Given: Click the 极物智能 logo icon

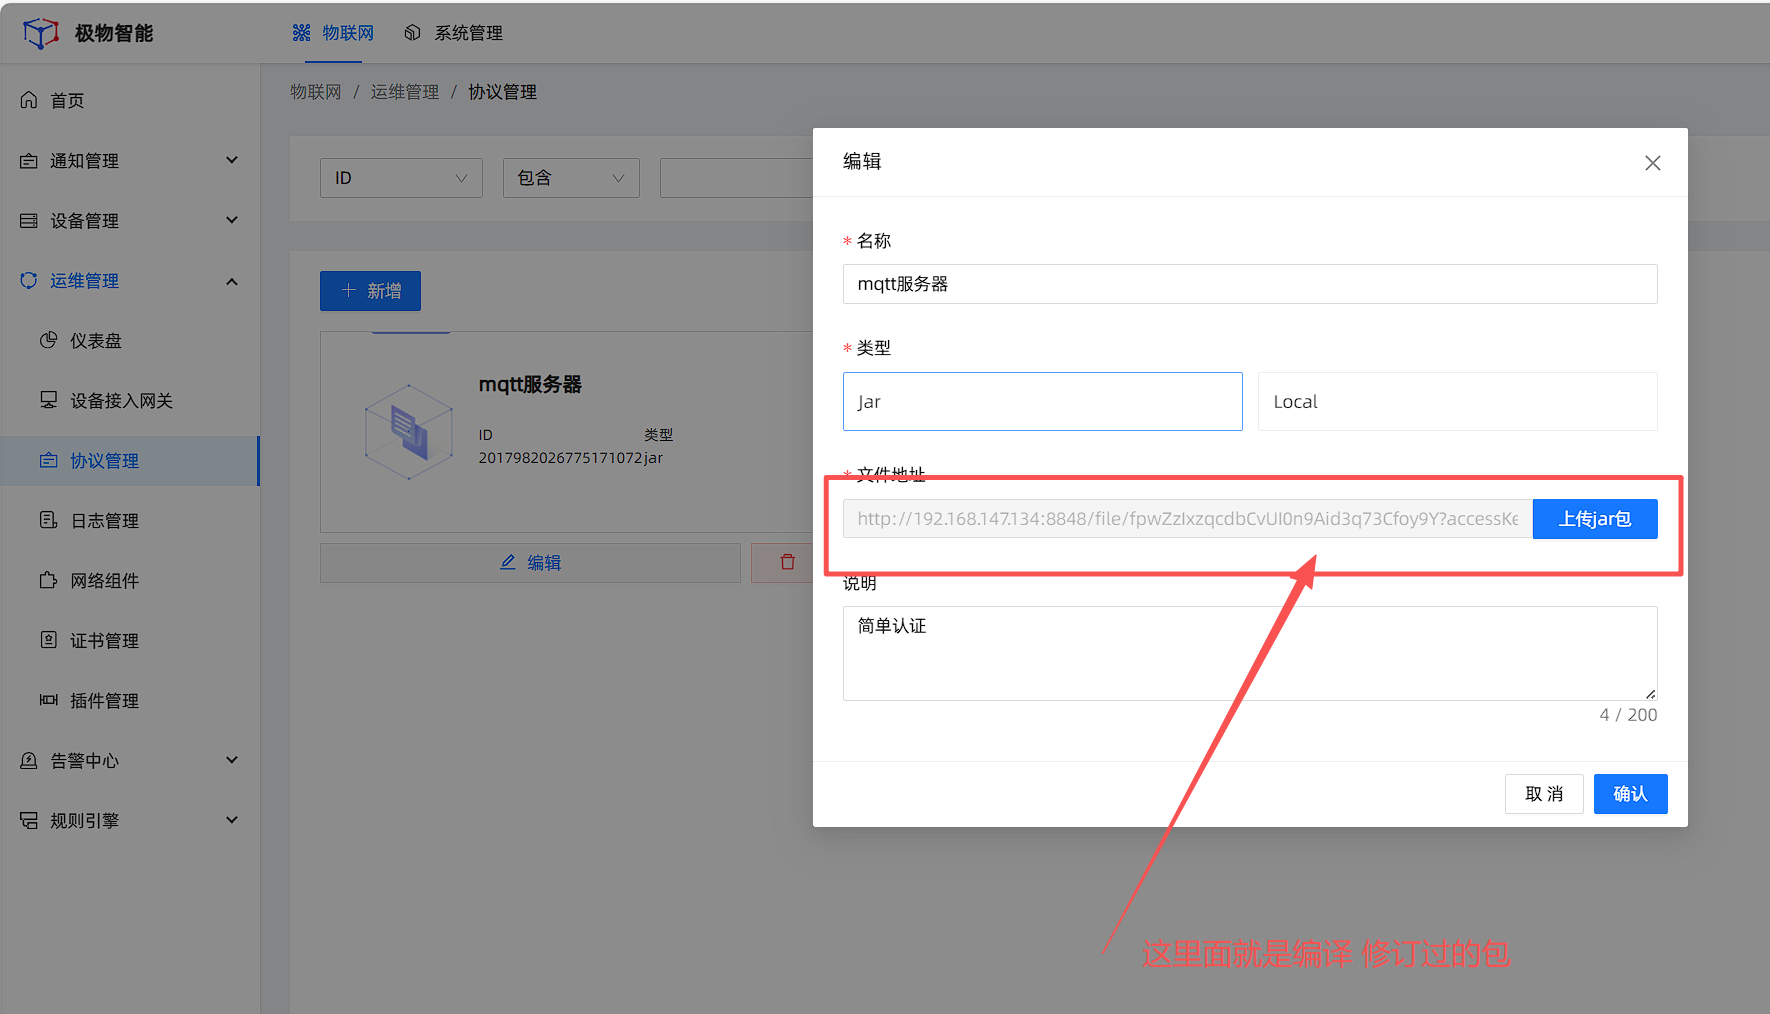Looking at the screenshot, I should tap(40, 32).
